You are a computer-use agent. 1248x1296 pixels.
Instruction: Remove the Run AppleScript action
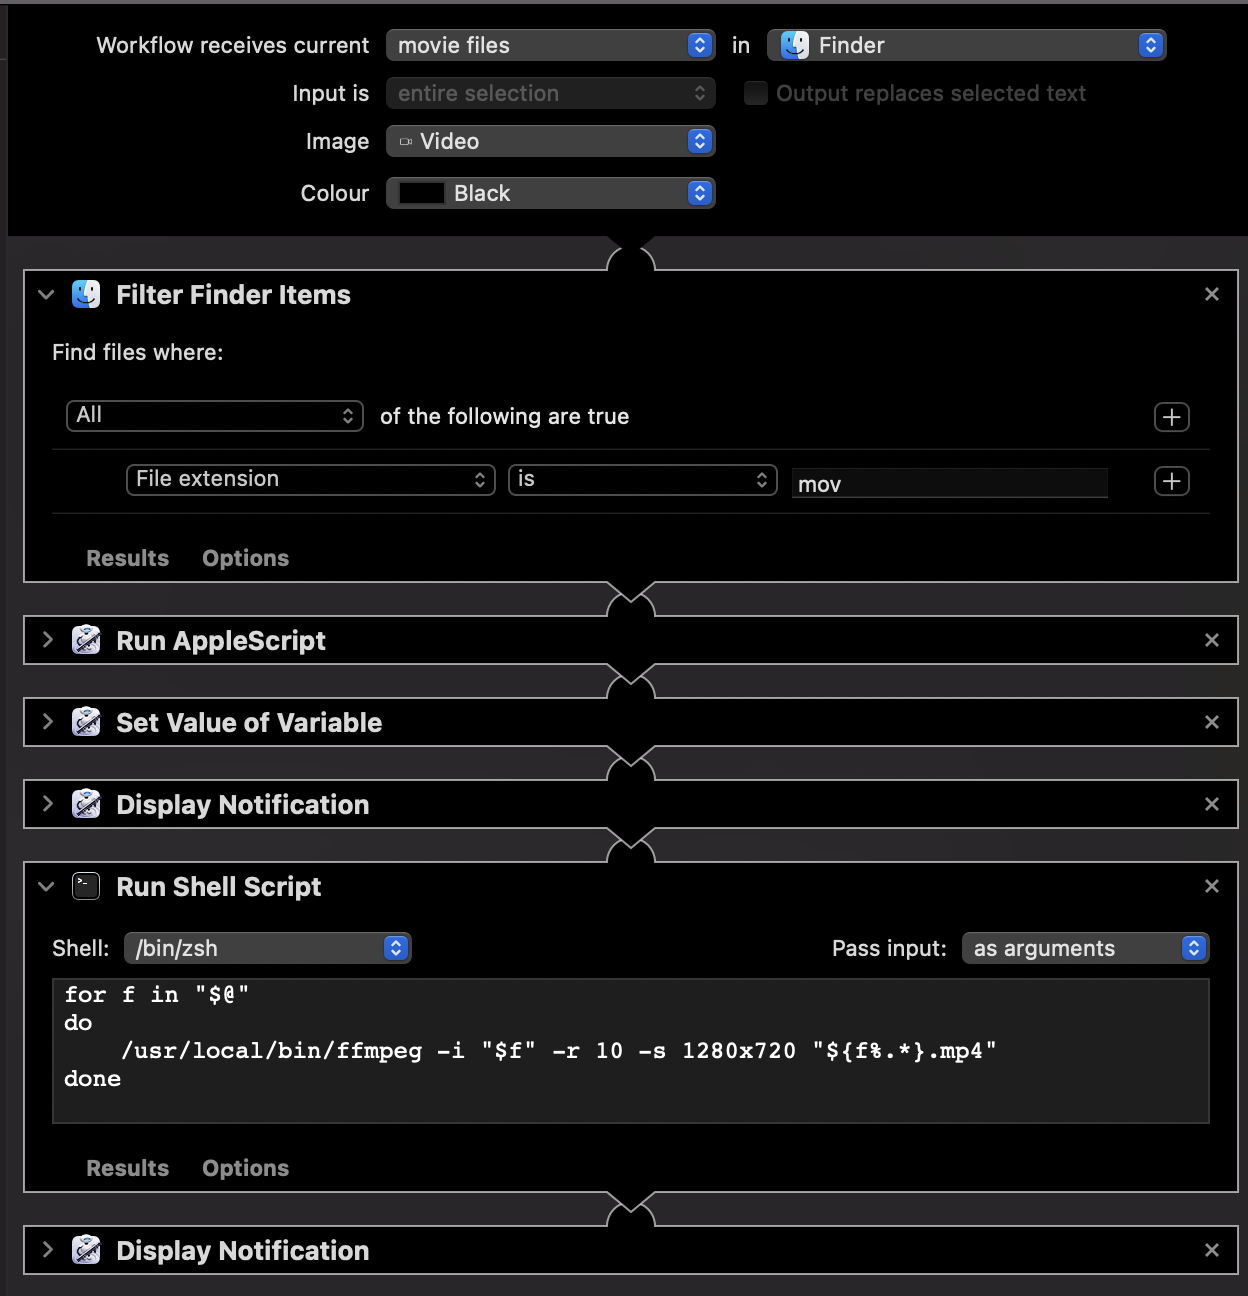(x=1212, y=640)
